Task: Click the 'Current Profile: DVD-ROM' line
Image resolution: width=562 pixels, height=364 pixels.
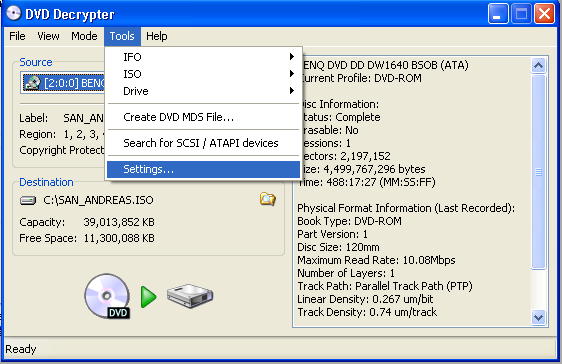Action: click(361, 78)
